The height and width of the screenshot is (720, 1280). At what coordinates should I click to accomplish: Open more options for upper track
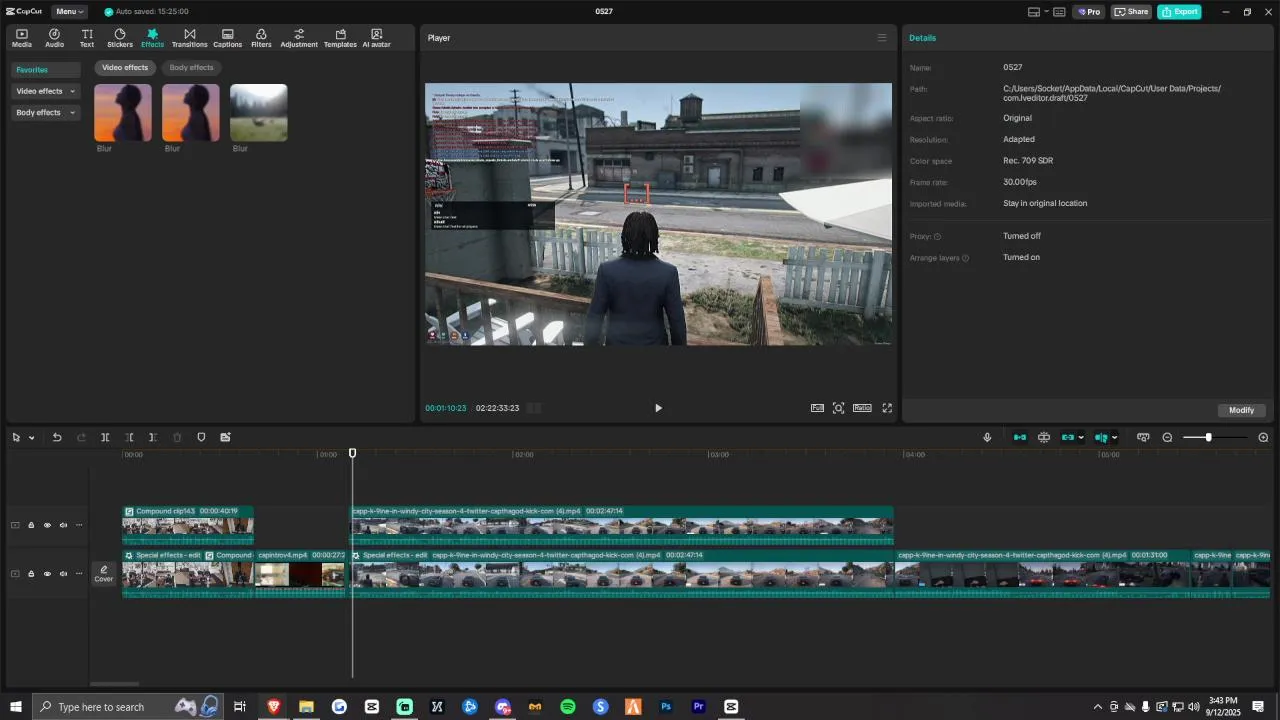click(x=79, y=525)
